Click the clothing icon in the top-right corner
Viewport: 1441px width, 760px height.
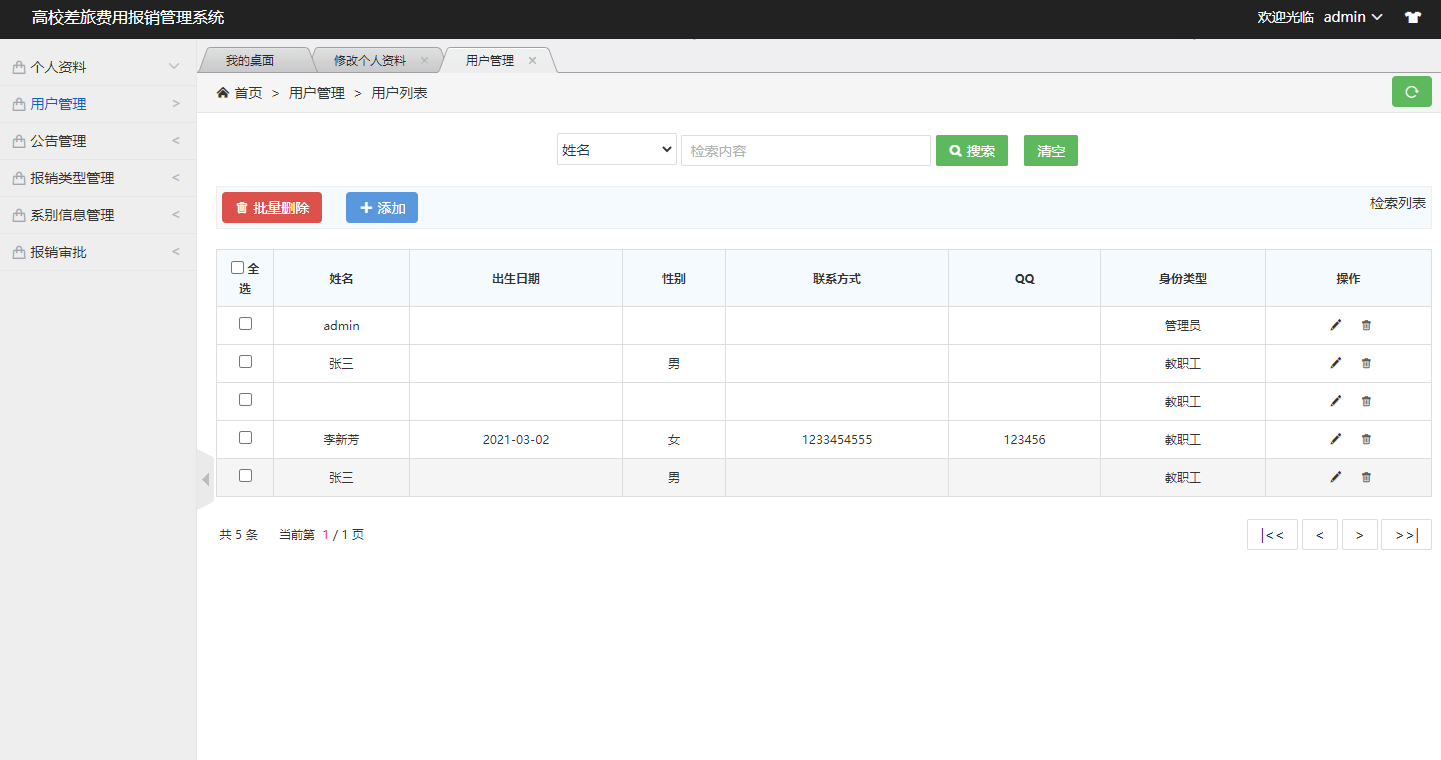click(1412, 17)
